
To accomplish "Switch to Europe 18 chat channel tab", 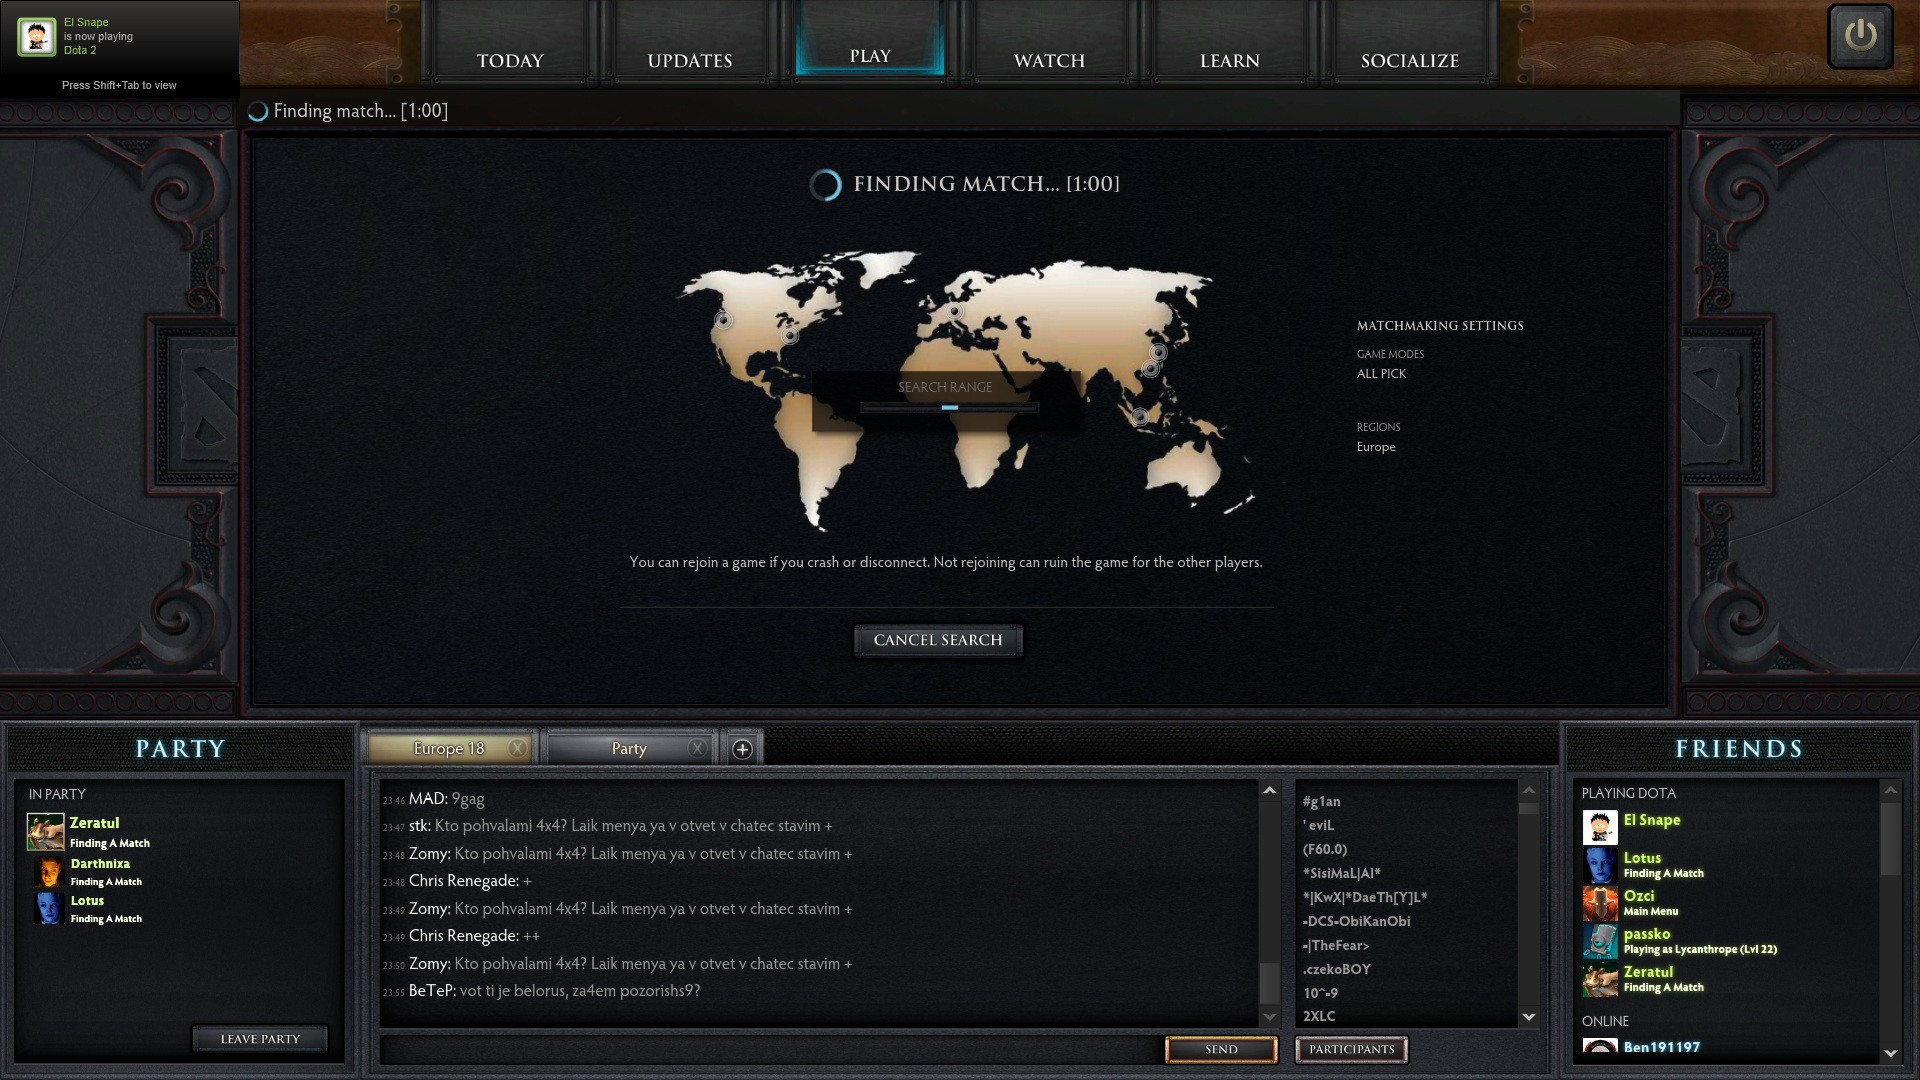I will click(x=449, y=748).
